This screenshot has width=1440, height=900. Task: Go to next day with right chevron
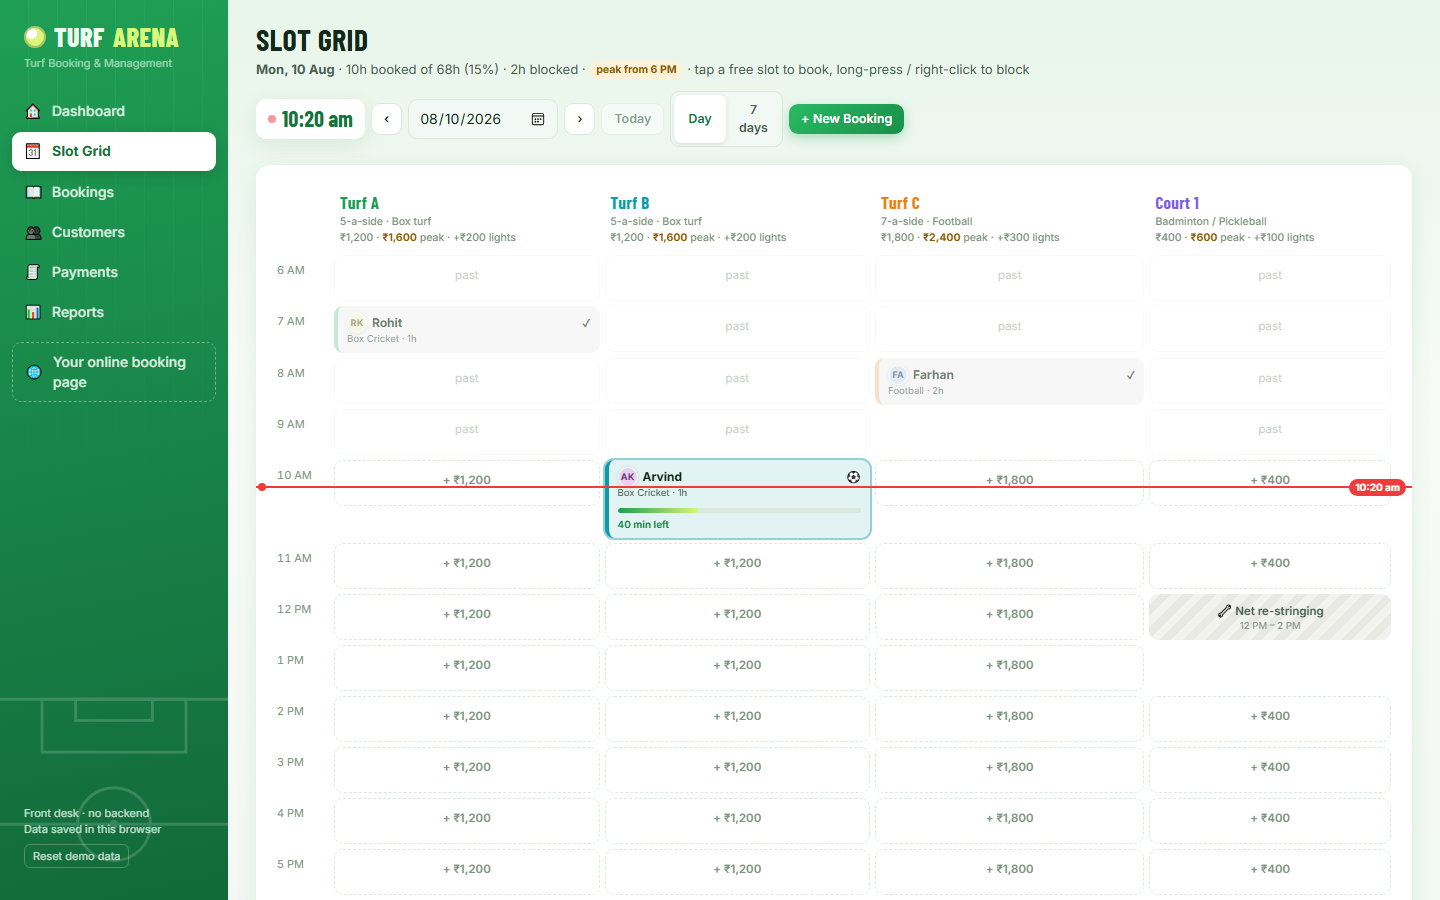click(580, 119)
